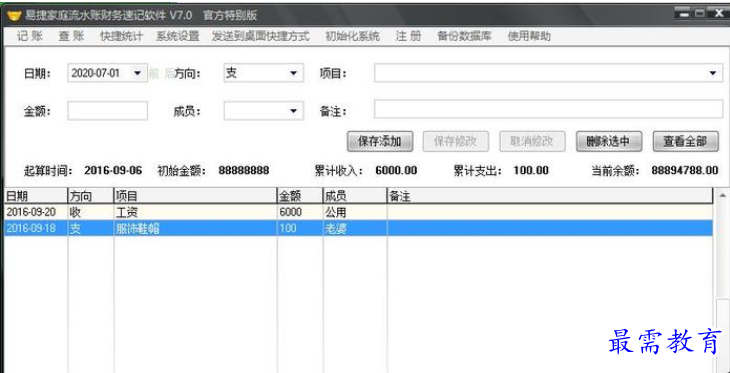Viewport: 730px width, 373px height.
Task: Click the 当前余额 value 88894788.00
Action: pos(684,170)
